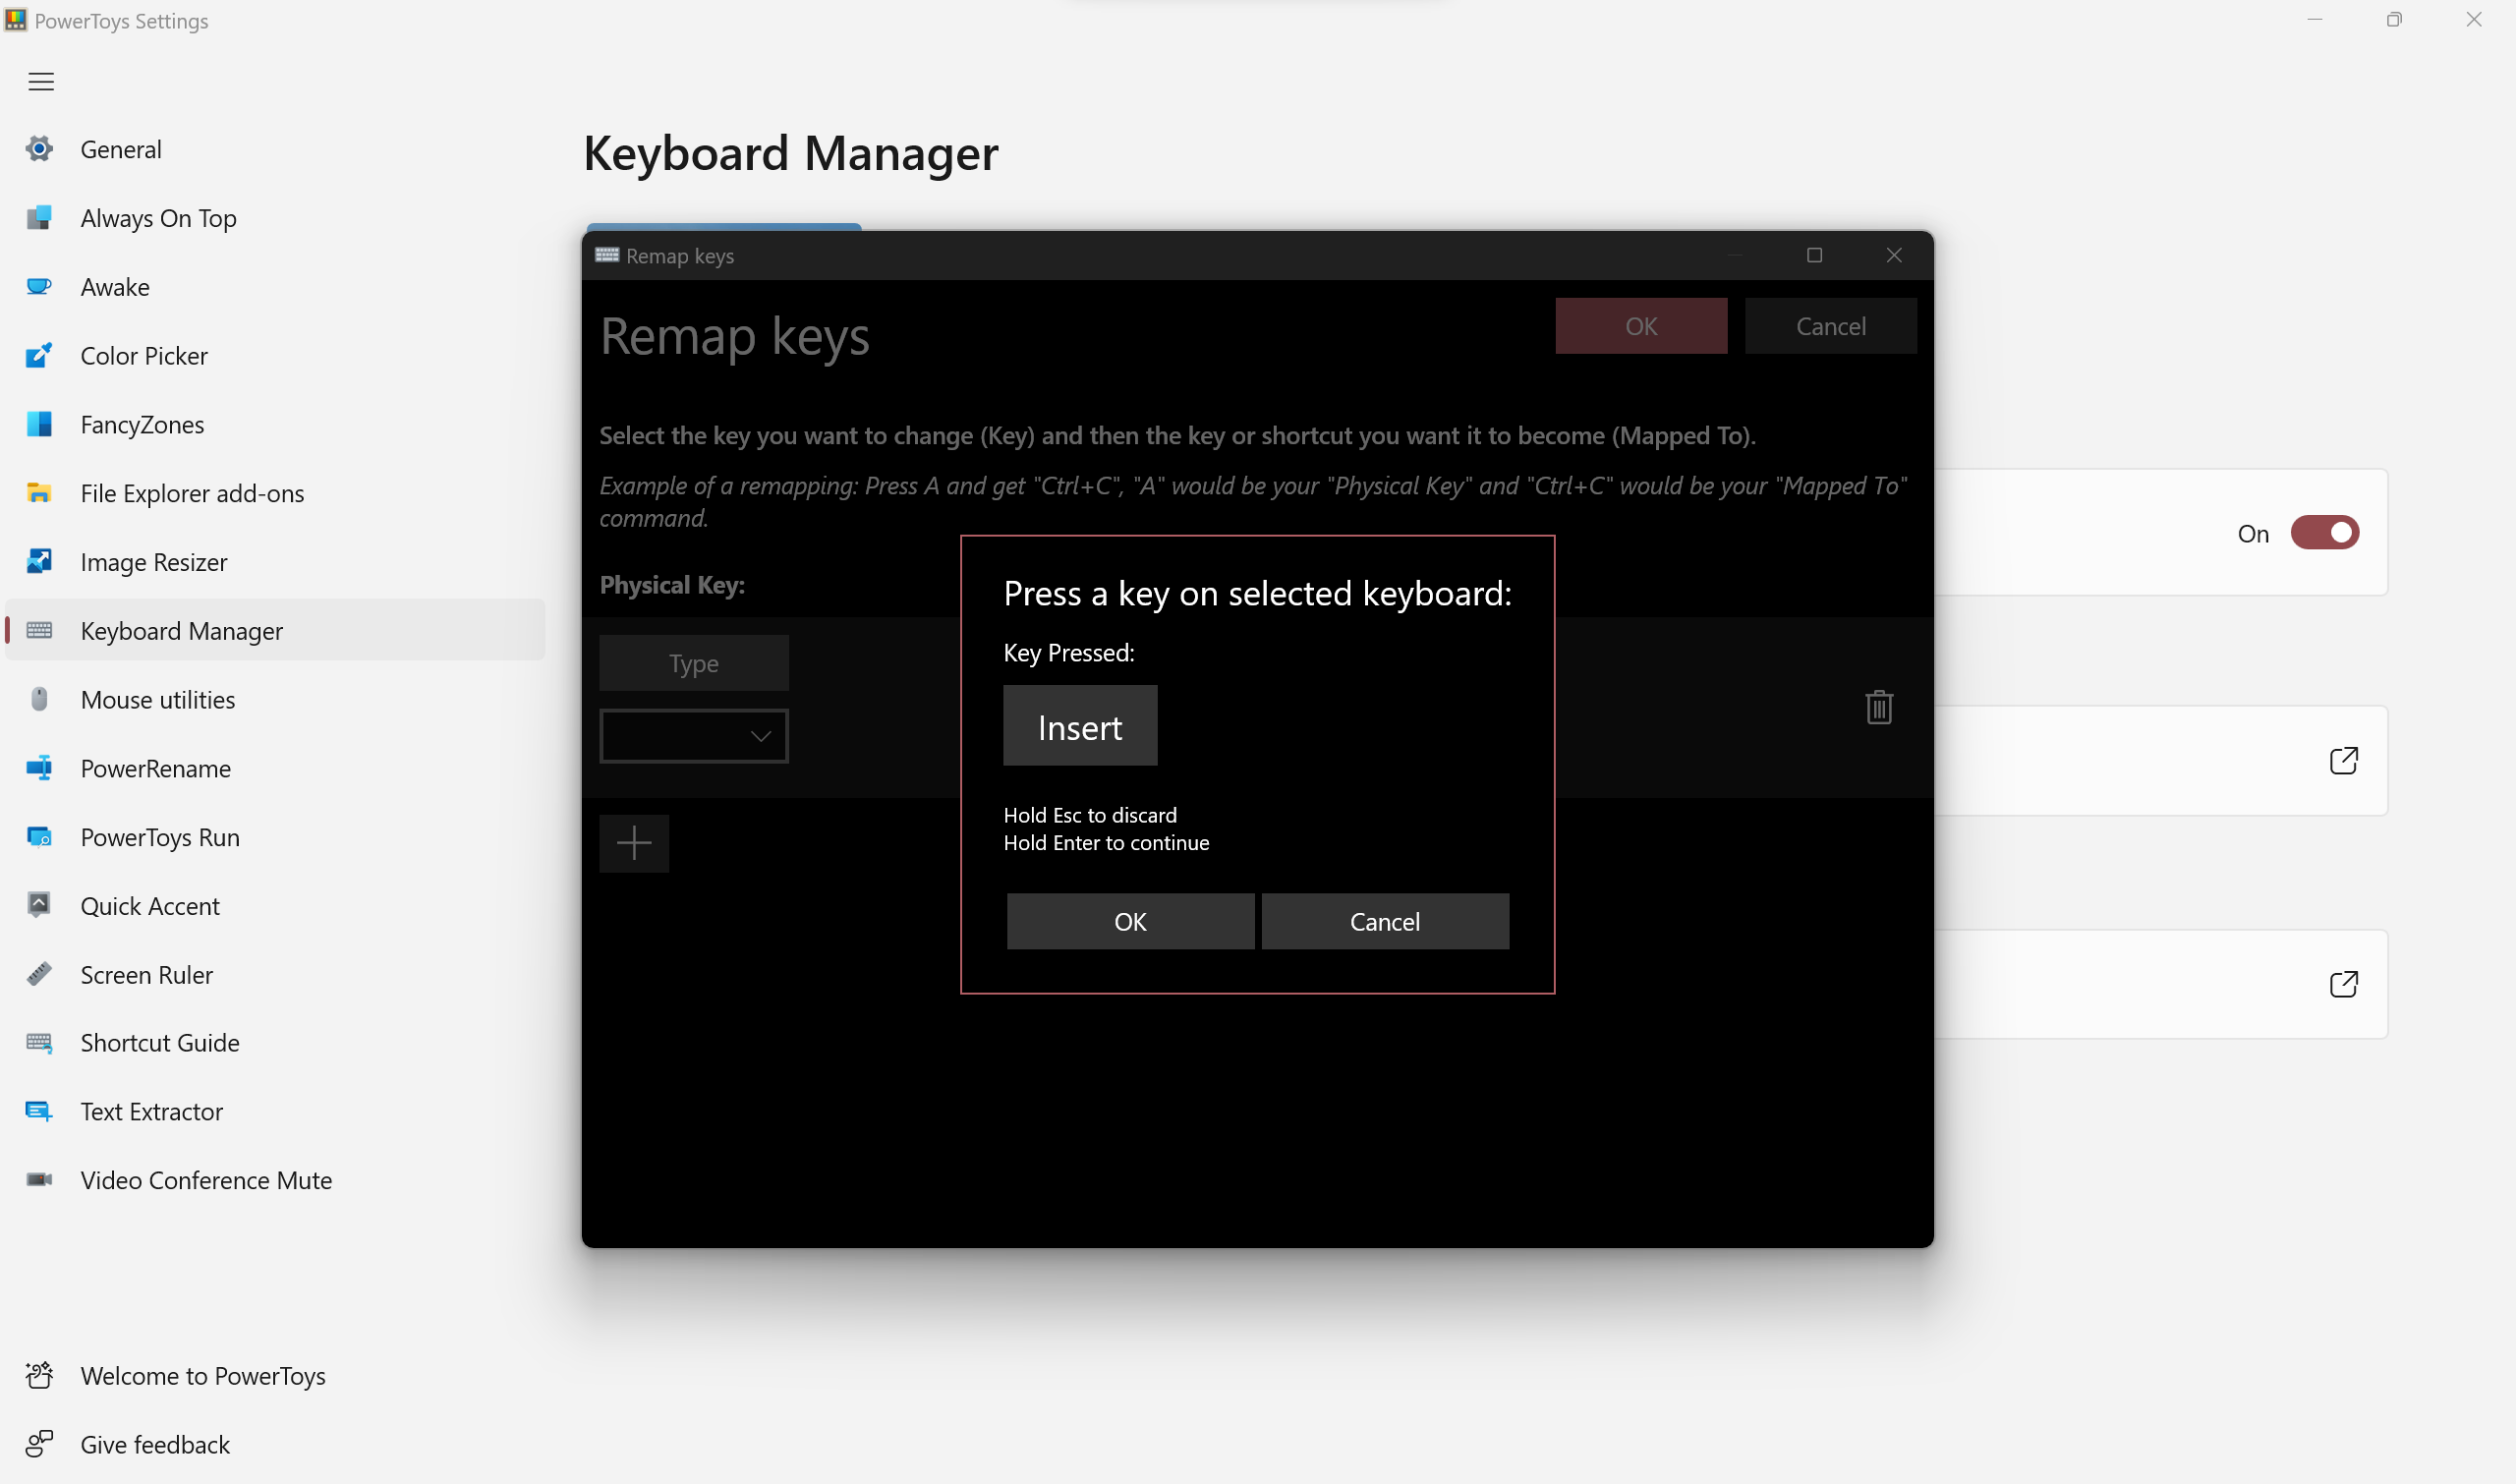Select Shortcut Guide in the sidebar
Screen dimensions: 2516x1484
(x=159, y=1042)
